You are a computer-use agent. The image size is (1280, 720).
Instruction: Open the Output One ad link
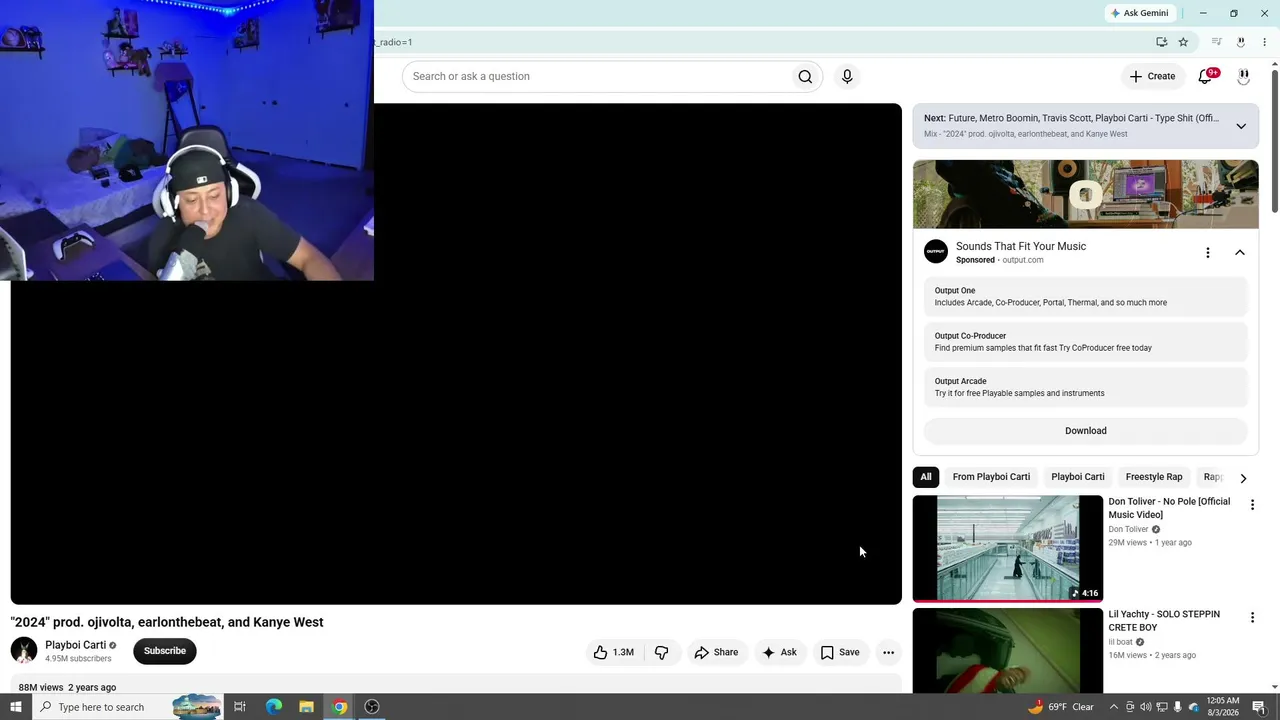(1086, 297)
